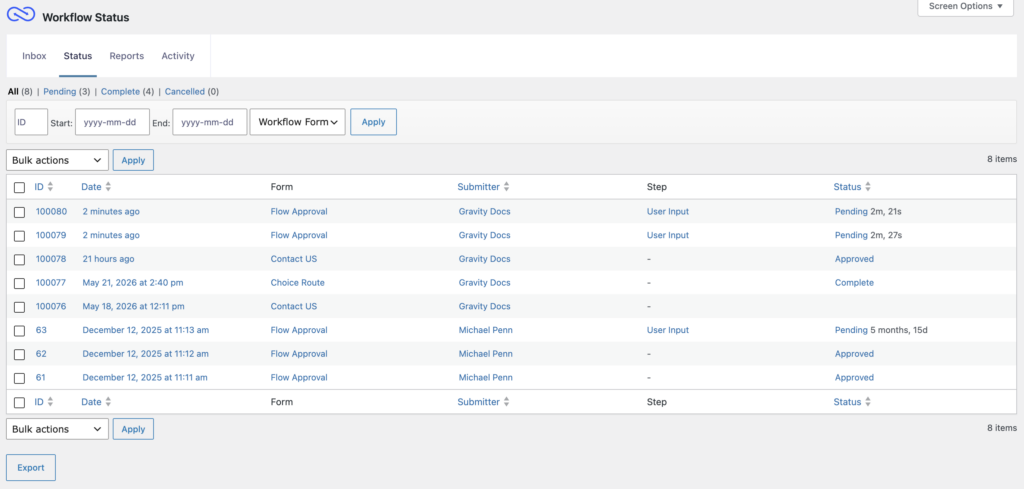Check the select-all checkbox in table header
The height and width of the screenshot is (489, 1024).
coord(20,187)
